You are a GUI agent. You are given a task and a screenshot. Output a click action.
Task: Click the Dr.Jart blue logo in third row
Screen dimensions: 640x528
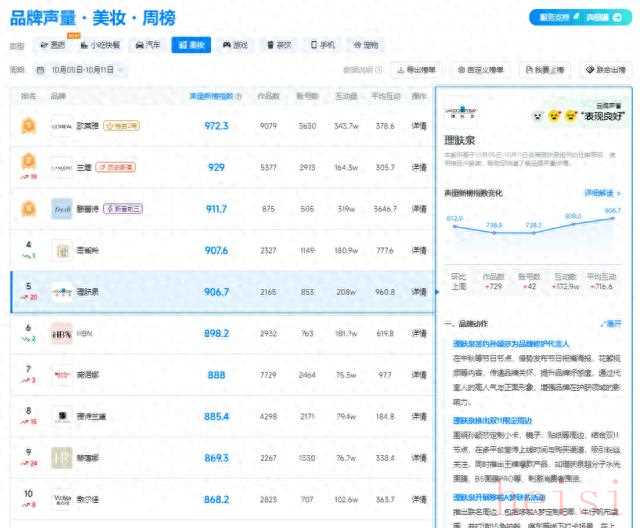pyautogui.click(x=61, y=208)
